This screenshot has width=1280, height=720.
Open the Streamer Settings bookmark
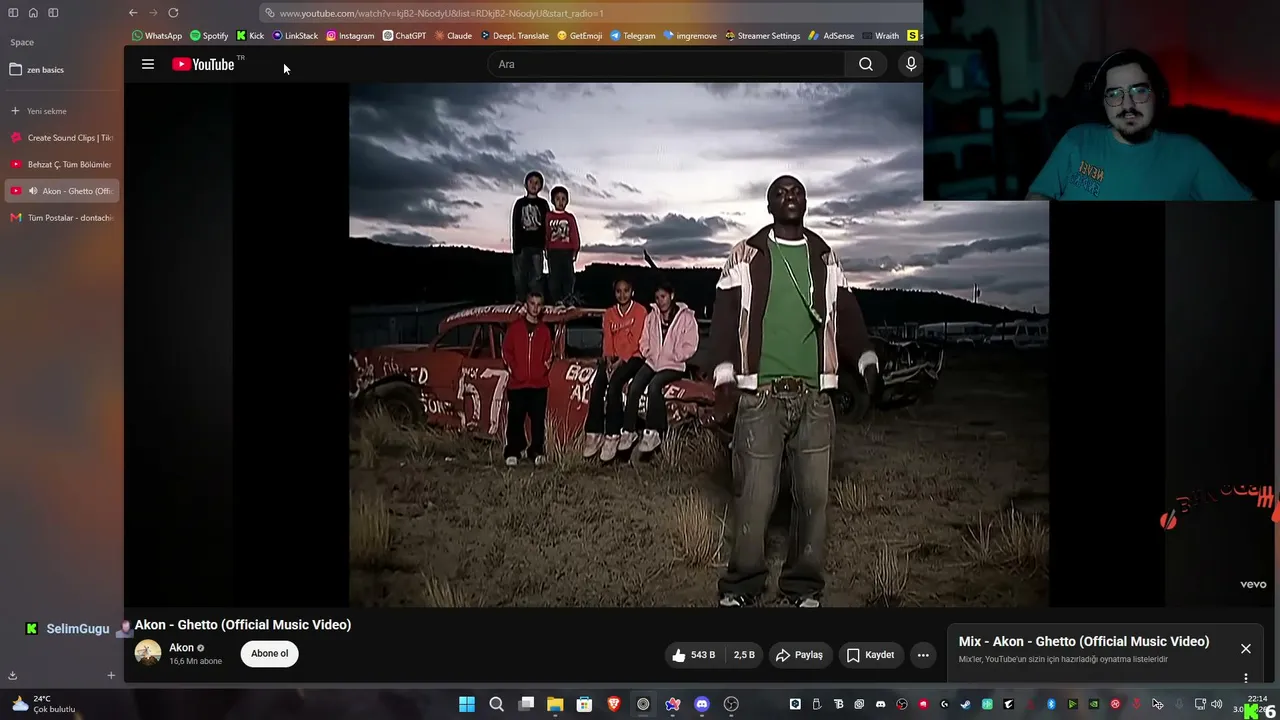(x=762, y=36)
